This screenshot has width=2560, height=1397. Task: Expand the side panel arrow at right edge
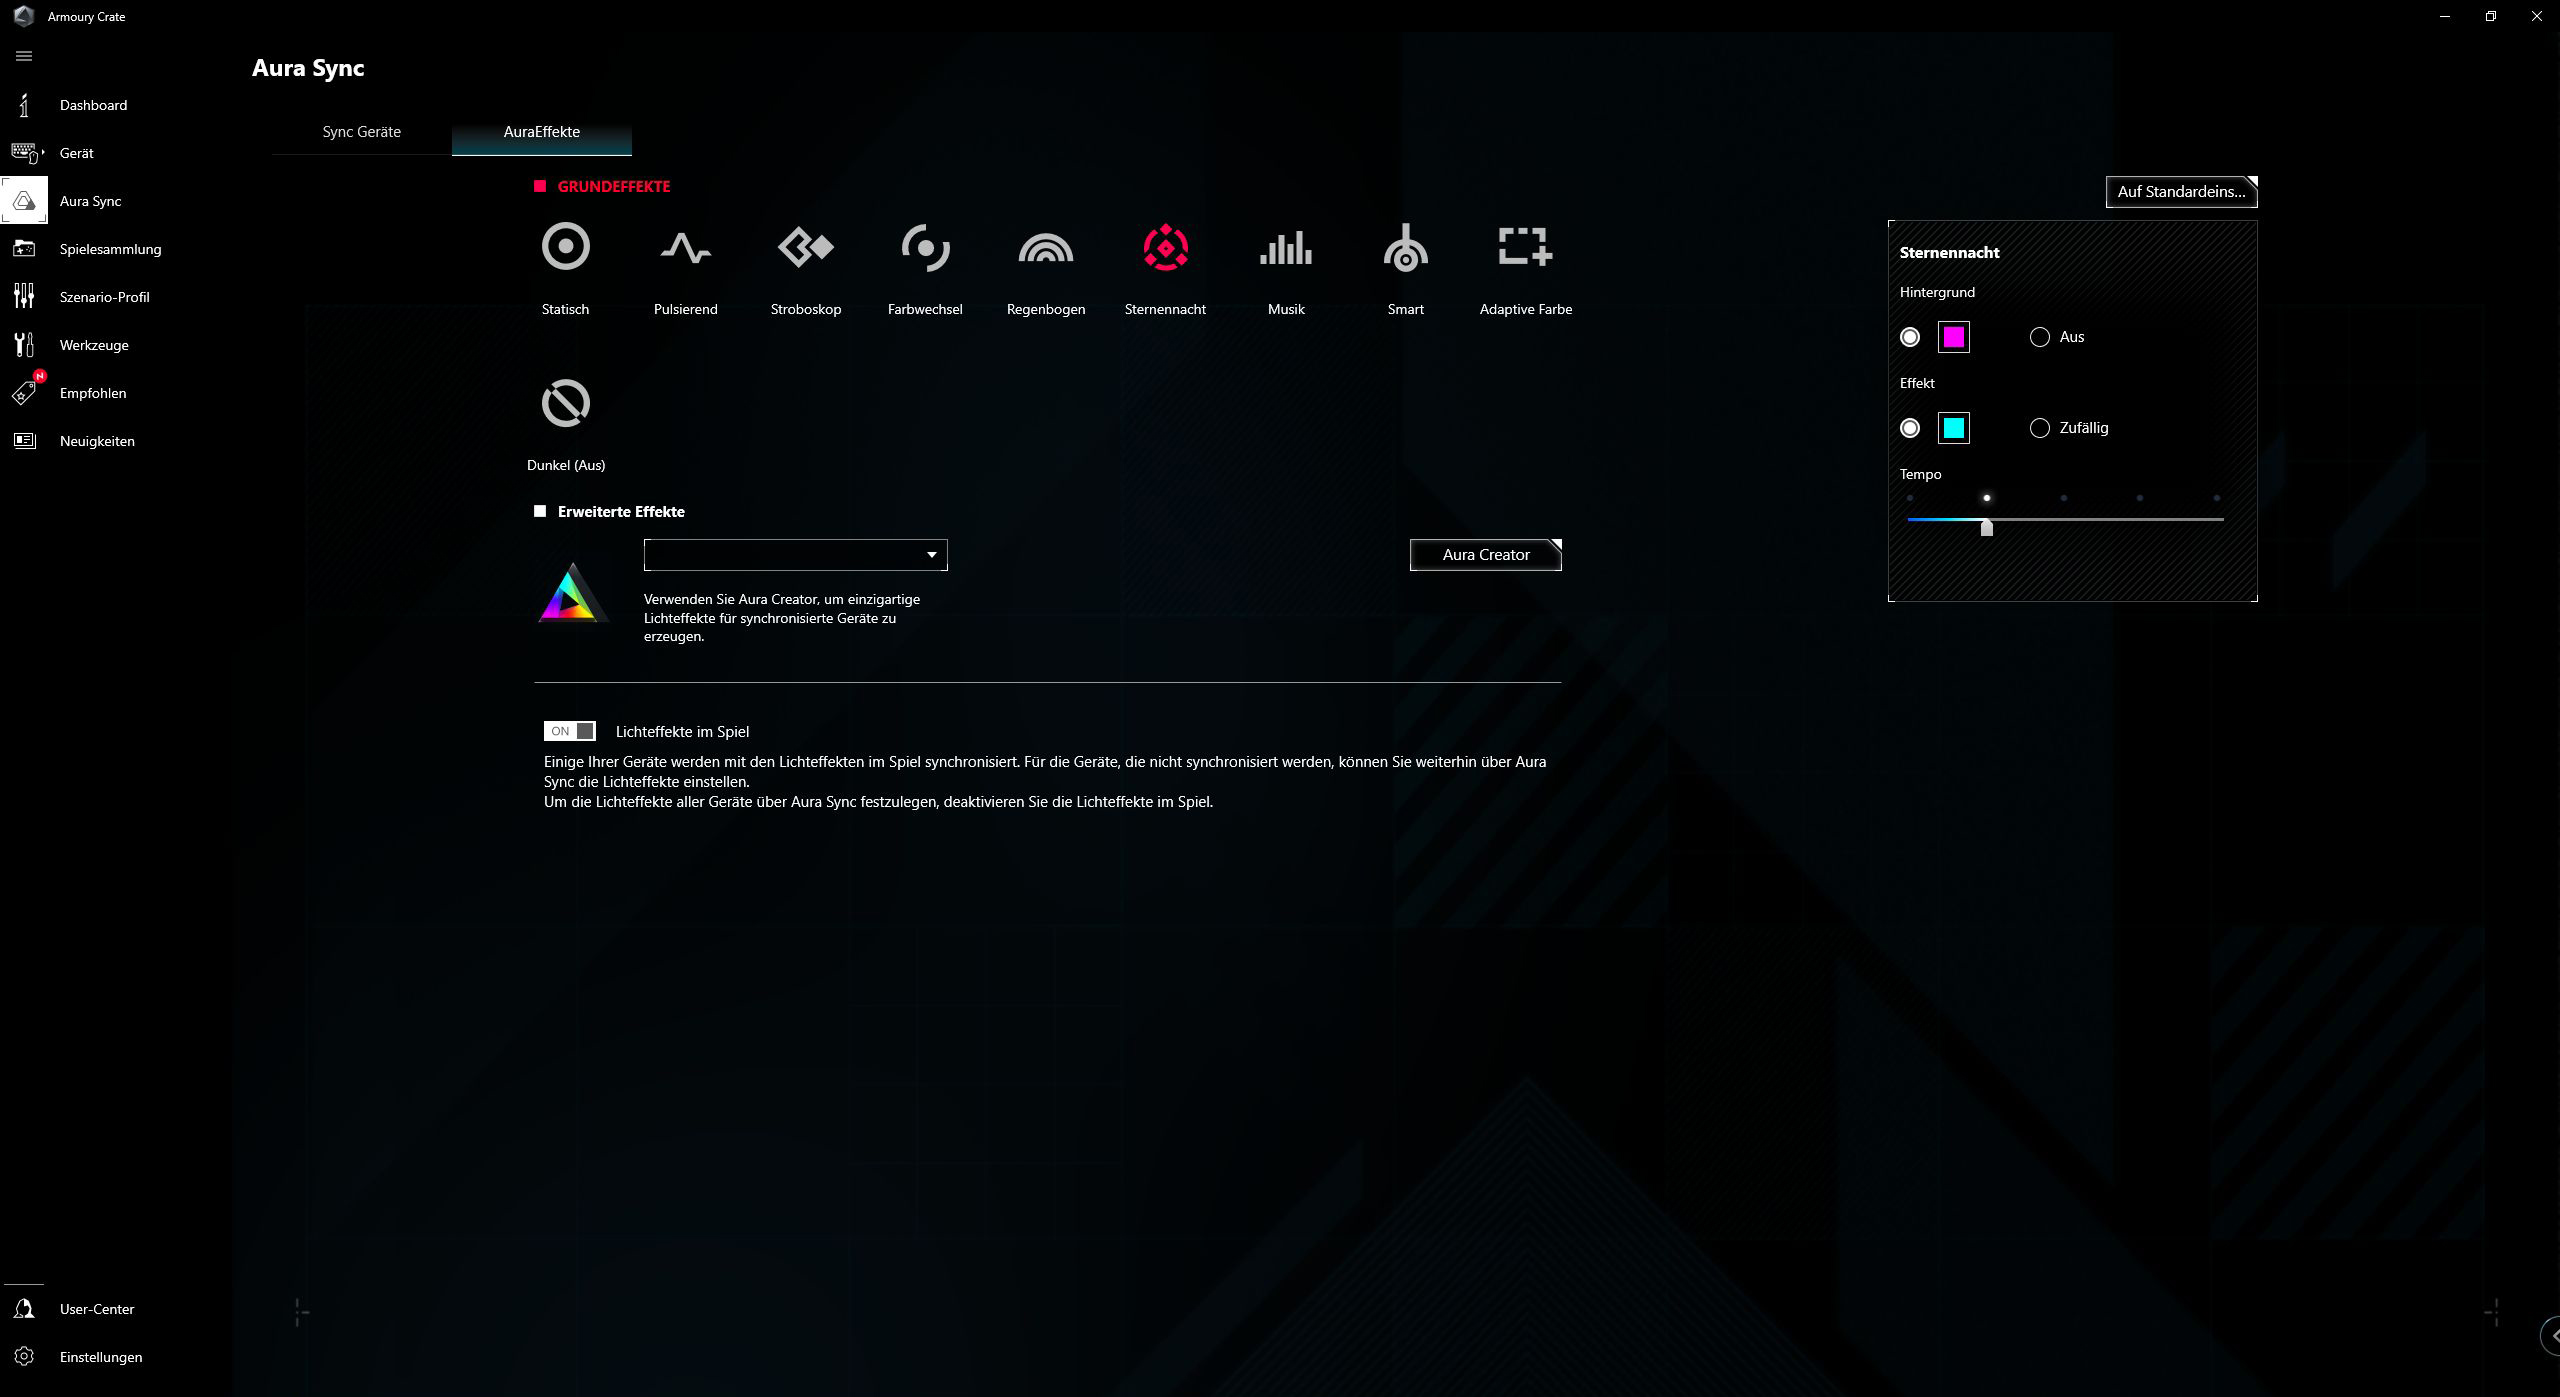pos(2551,1335)
